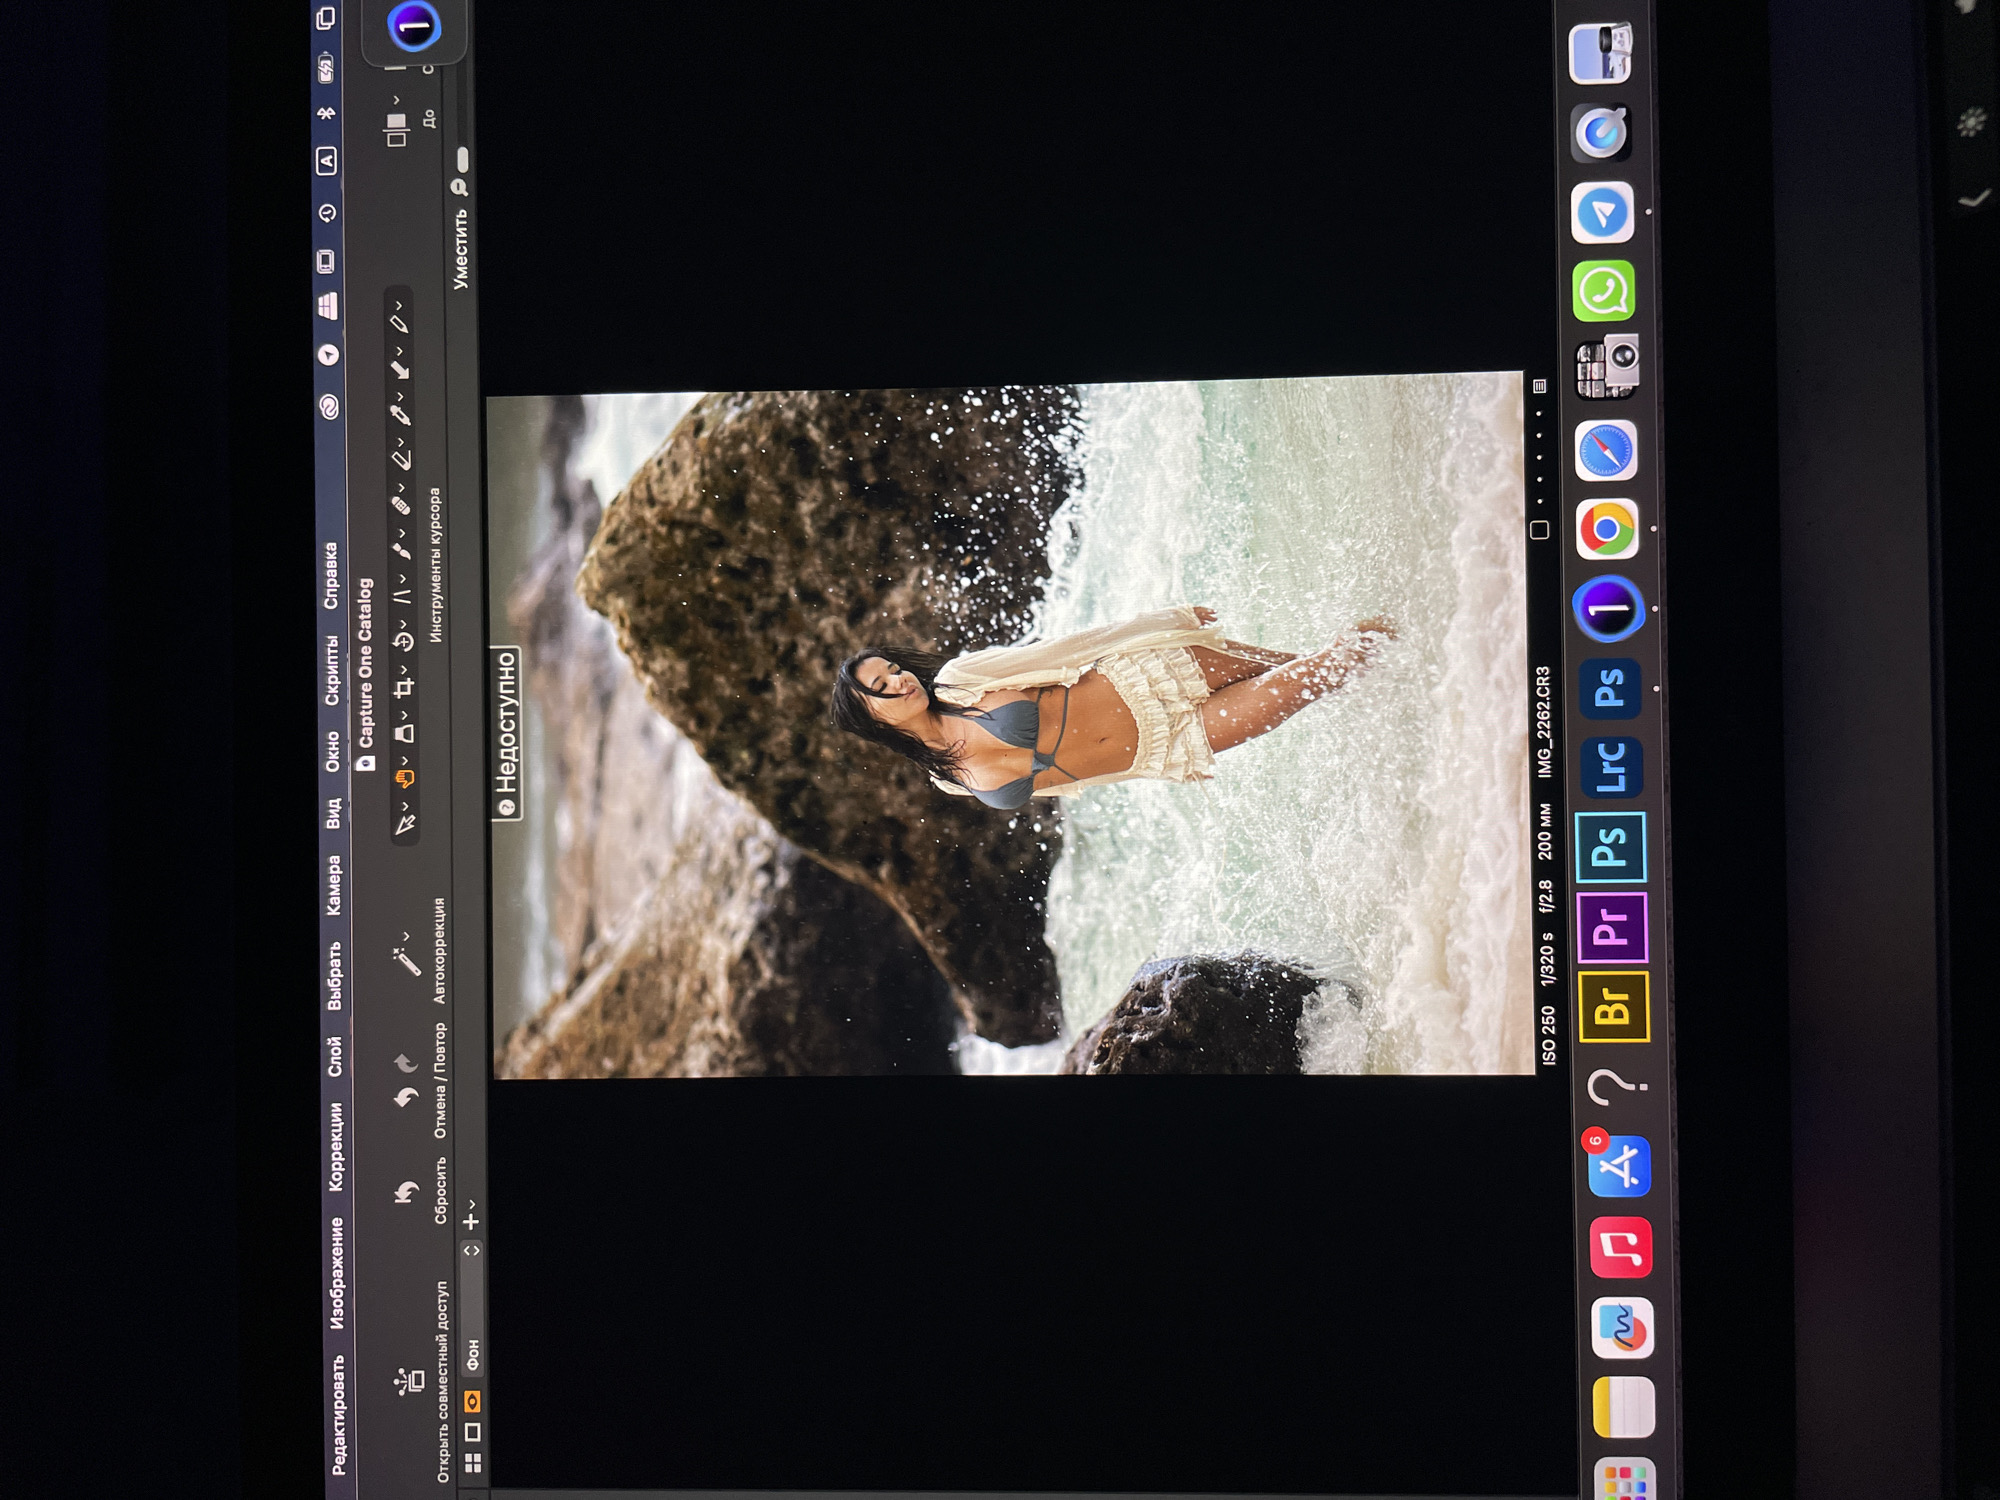Open the Коррекции menu
Viewport: 2000px width, 1500px height.
point(336,1146)
